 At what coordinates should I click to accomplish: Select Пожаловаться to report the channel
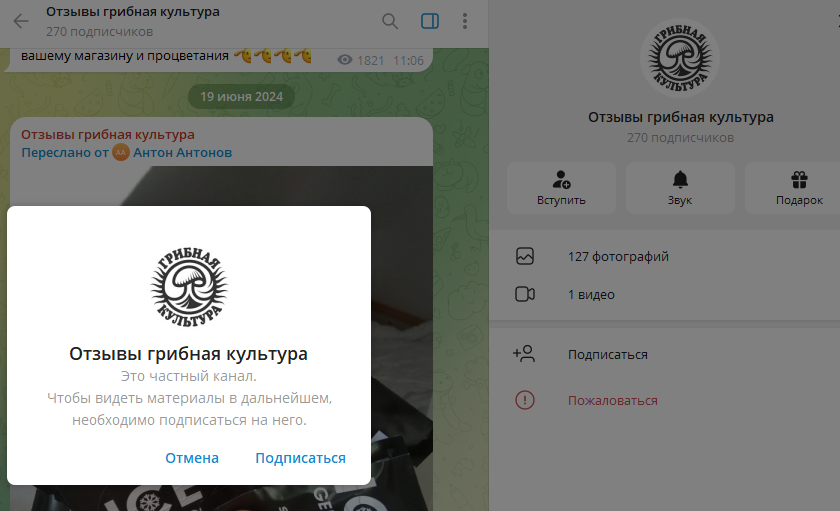coord(664,401)
